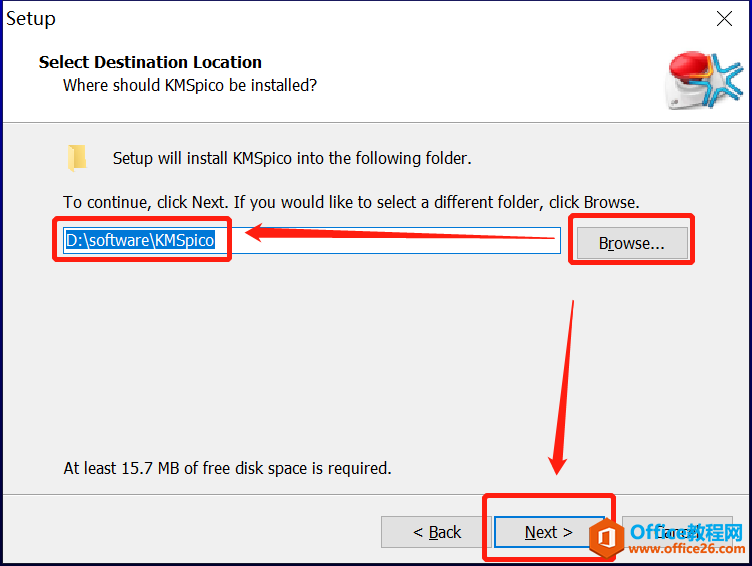The width and height of the screenshot is (752, 566).
Task: Click the orange Office hexagon watermark logo
Action: [607, 538]
